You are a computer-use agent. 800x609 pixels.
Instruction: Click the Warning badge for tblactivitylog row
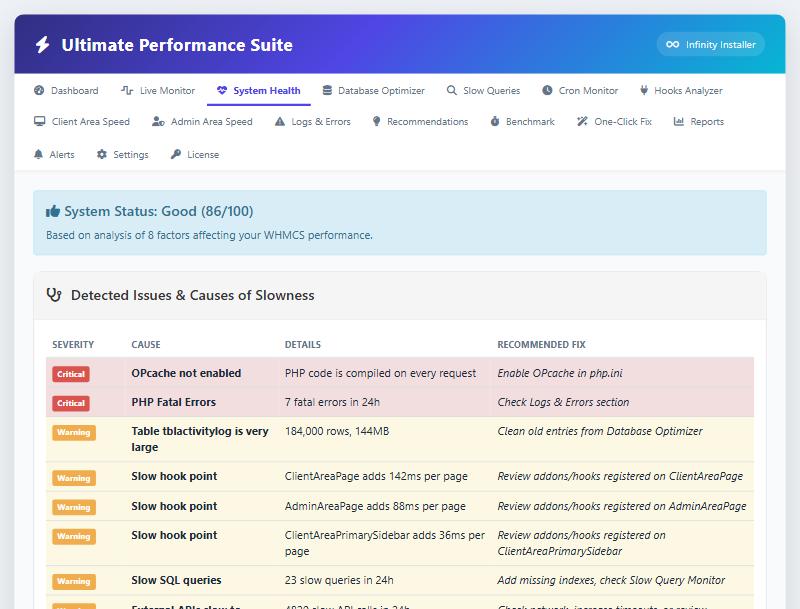74,432
